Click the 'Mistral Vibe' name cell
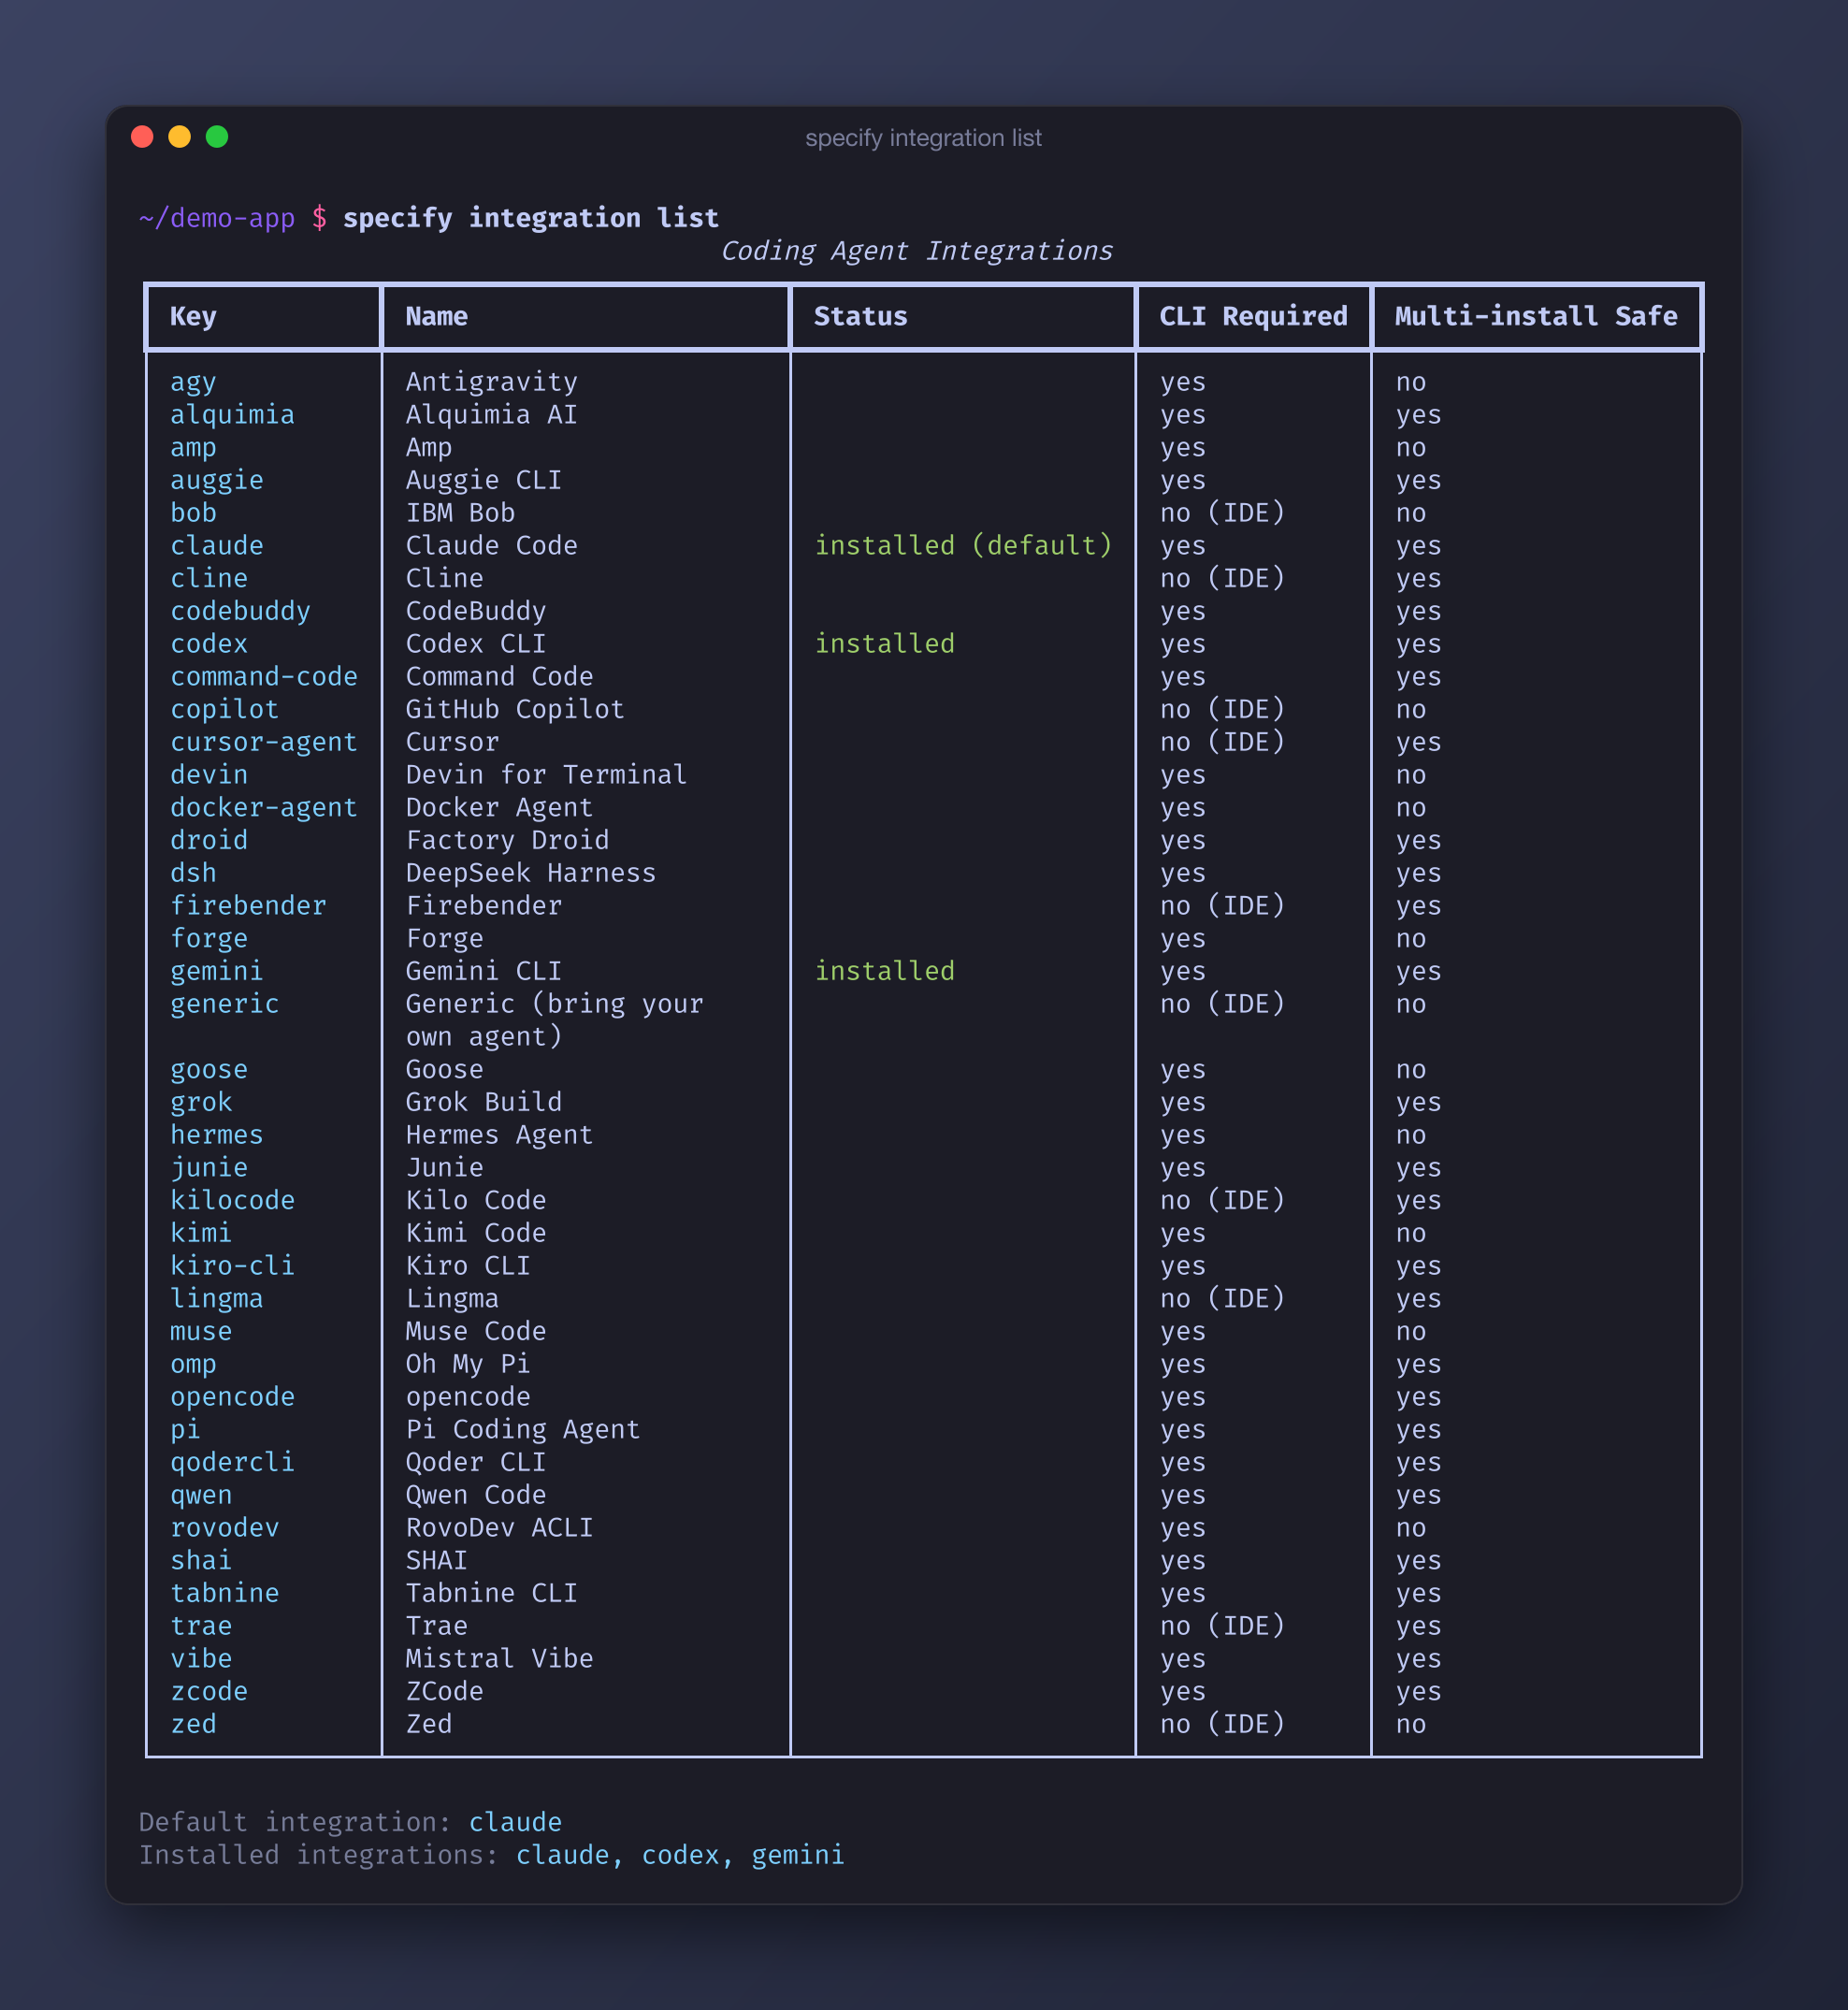The height and width of the screenshot is (2010, 1848). (x=500, y=1659)
